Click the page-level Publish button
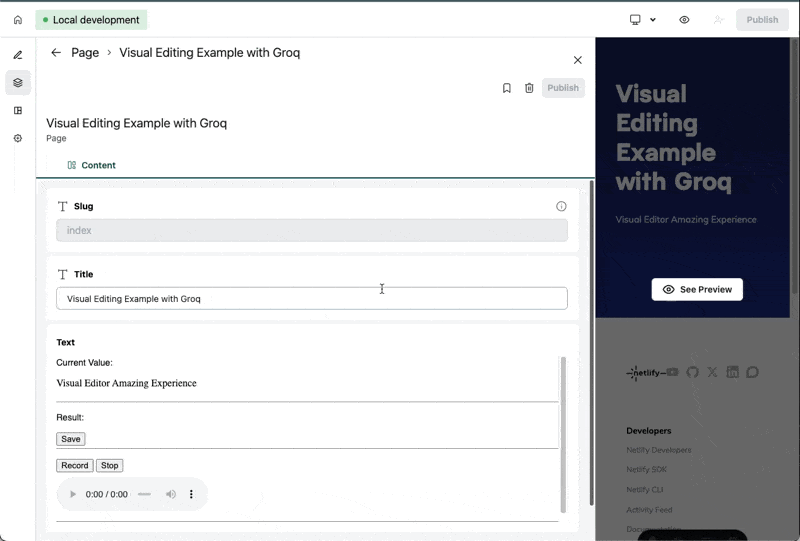 (563, 88)
